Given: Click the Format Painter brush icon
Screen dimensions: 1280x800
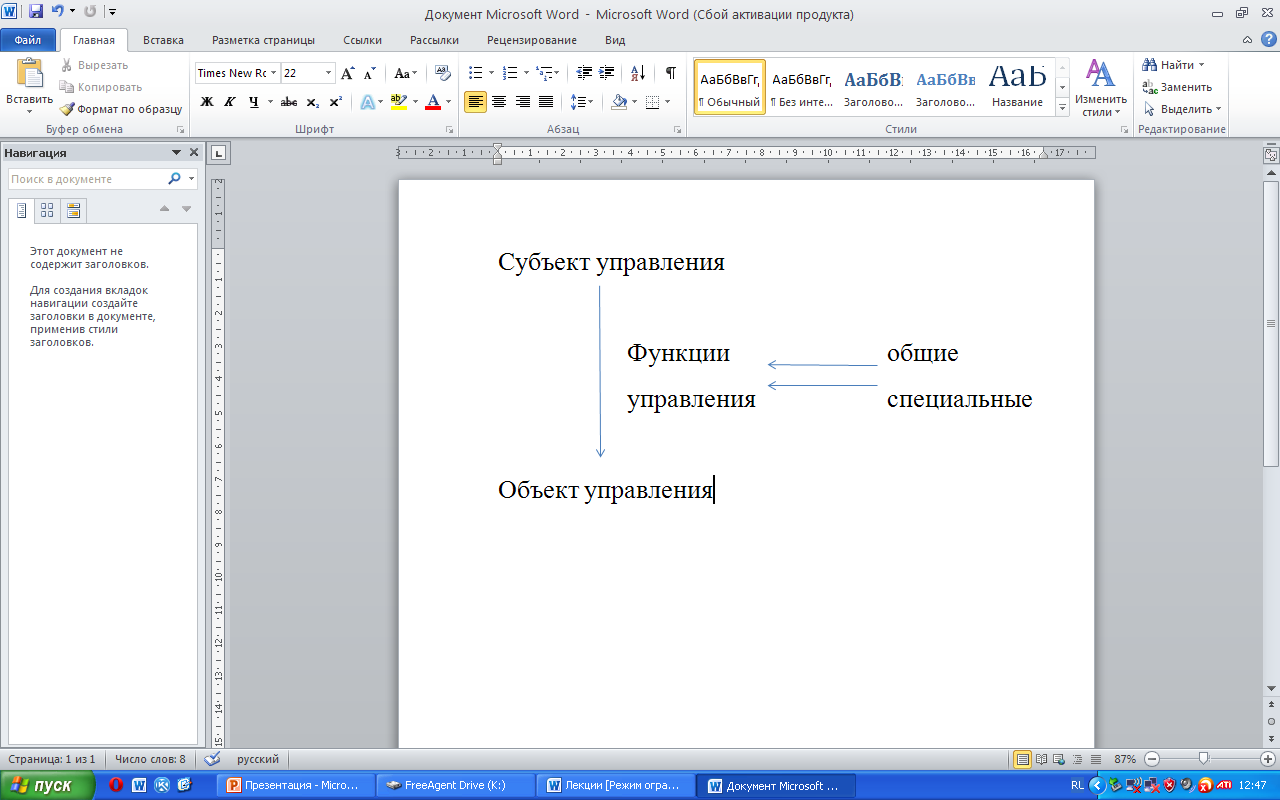Looking at the screenshot, I should click(x=68, y=109).
